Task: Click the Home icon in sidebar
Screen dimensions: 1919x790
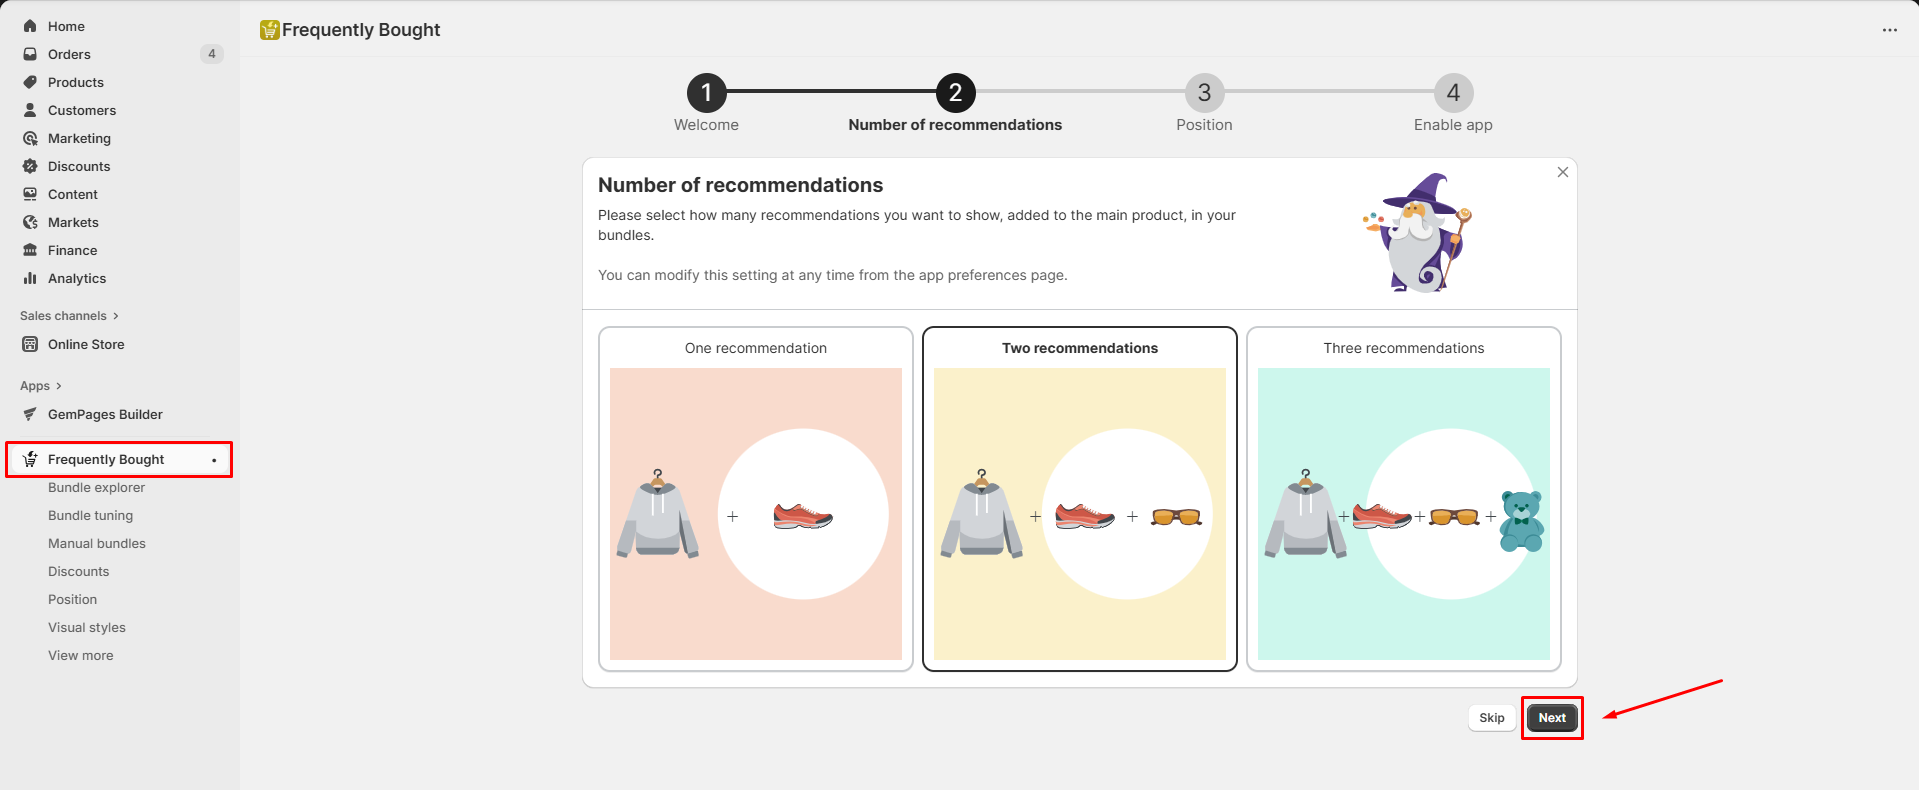Action: click(30, 26)
